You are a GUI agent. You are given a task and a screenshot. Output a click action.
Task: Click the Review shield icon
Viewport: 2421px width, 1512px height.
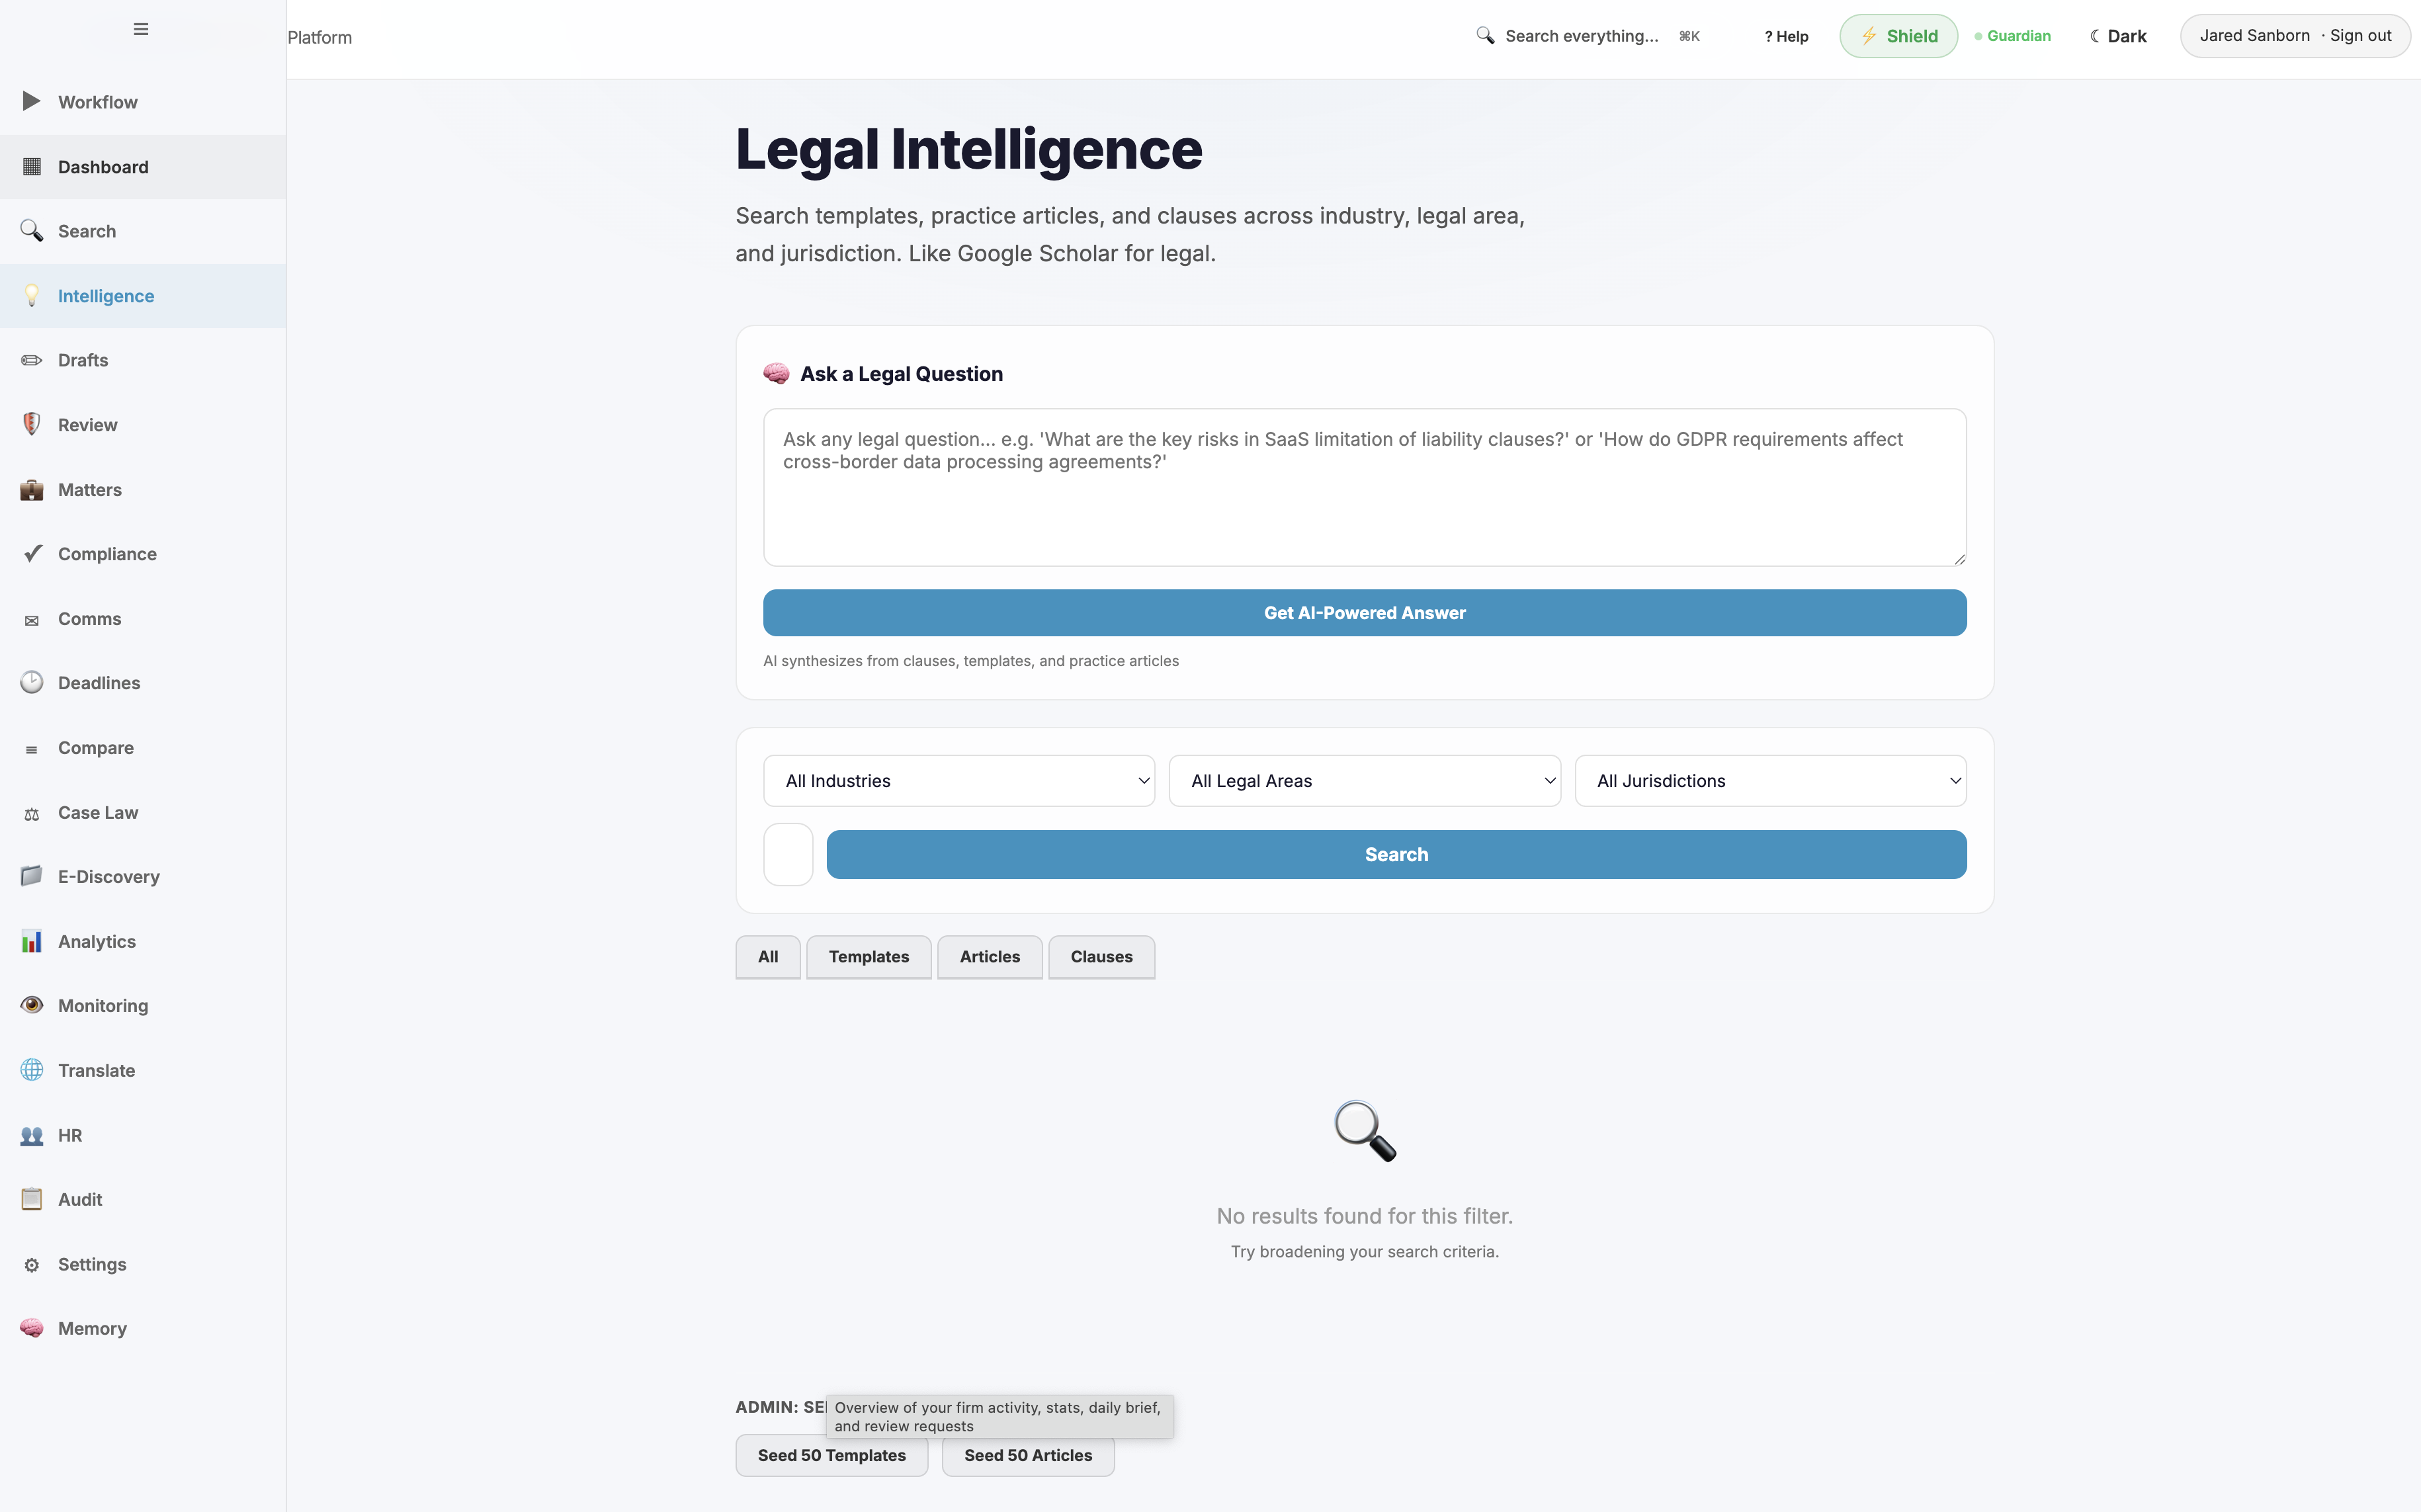(31, 425)
